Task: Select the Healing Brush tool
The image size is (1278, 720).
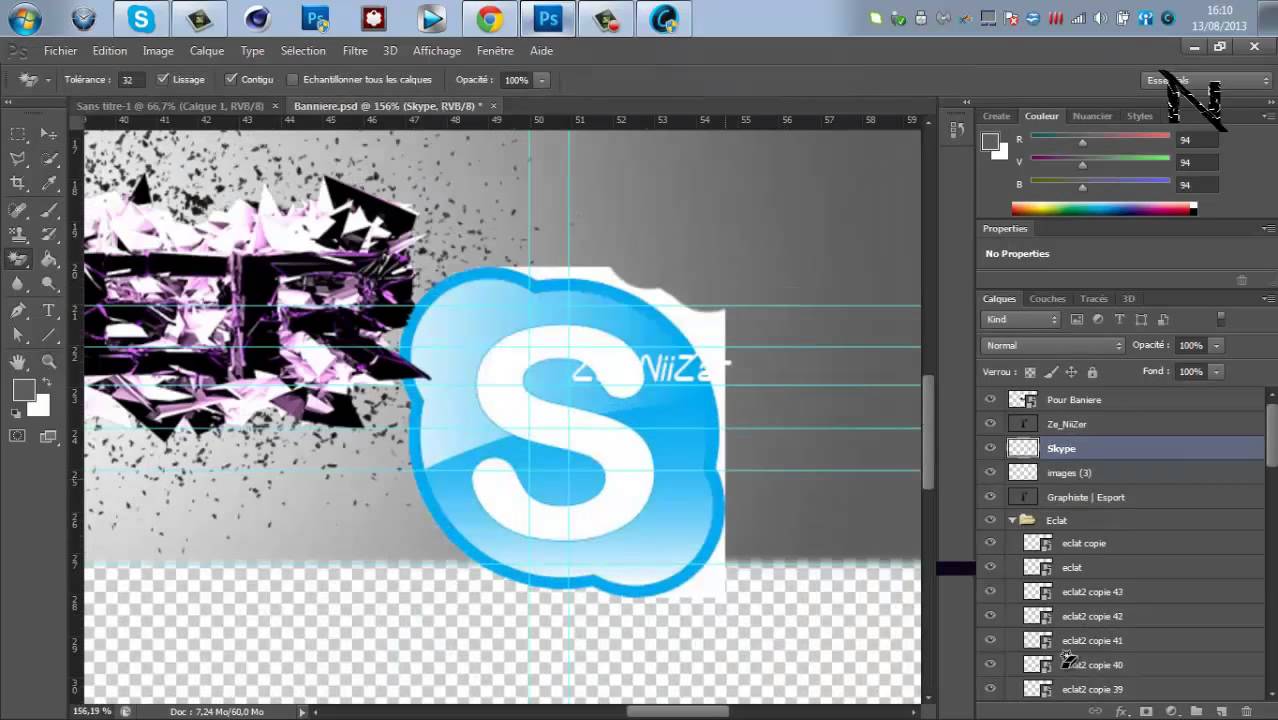Action: click(18, 210)
